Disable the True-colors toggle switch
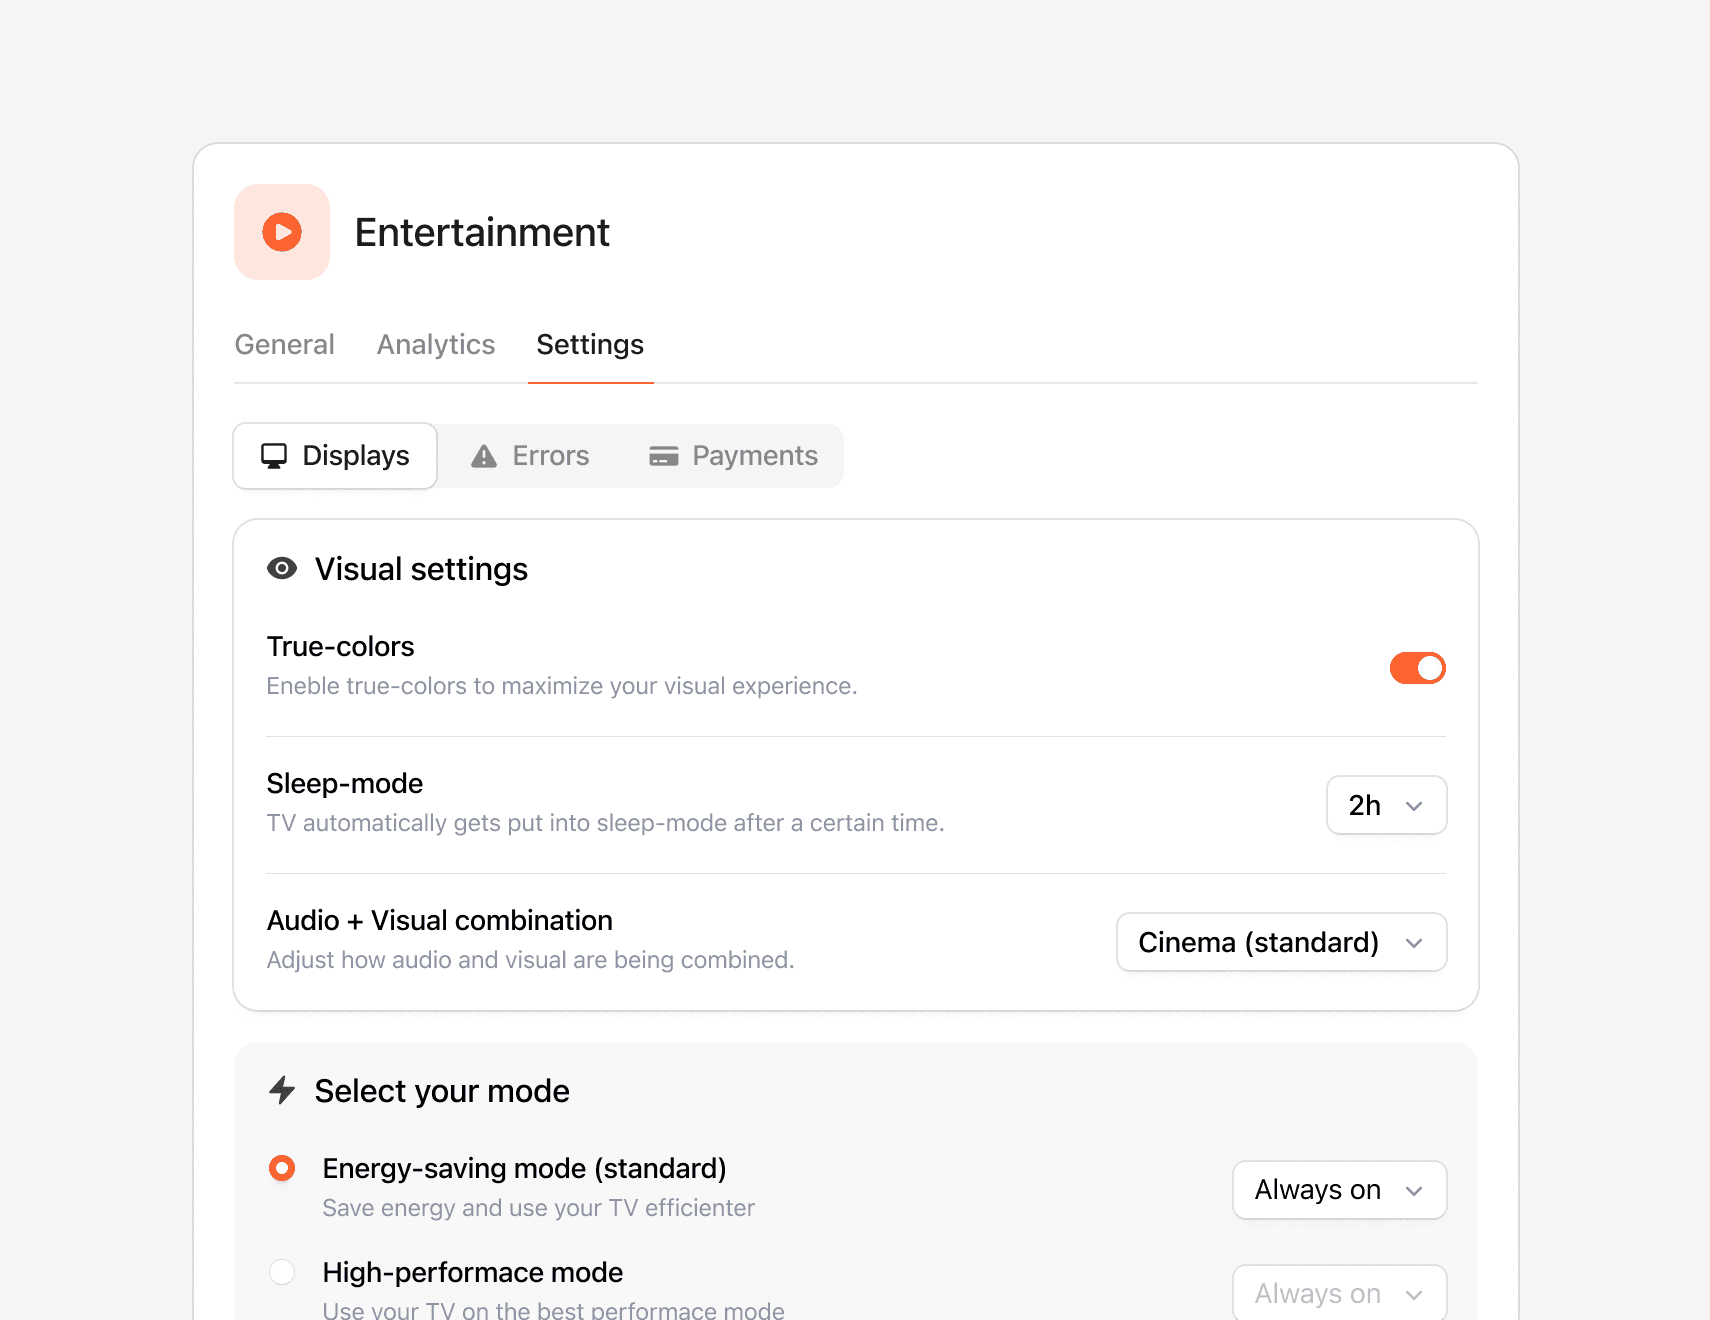1710x1320 pixels. click(x=1417, y=668)
